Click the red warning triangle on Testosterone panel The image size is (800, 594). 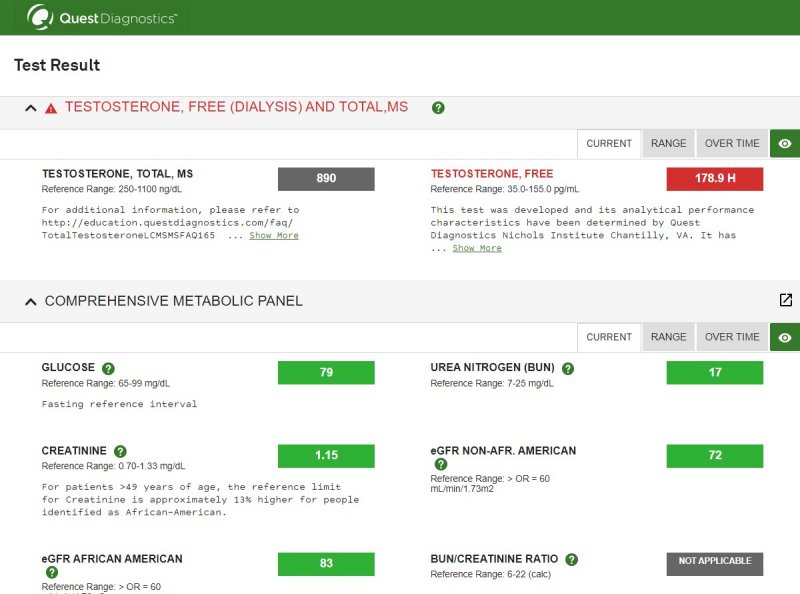pos(51,108)
